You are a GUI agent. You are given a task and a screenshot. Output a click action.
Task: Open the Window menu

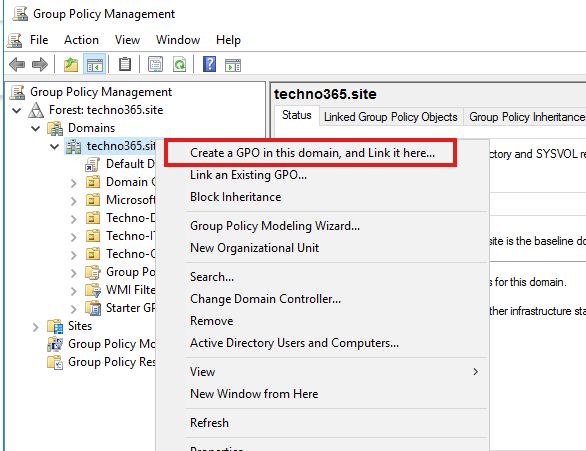(178, 40)
